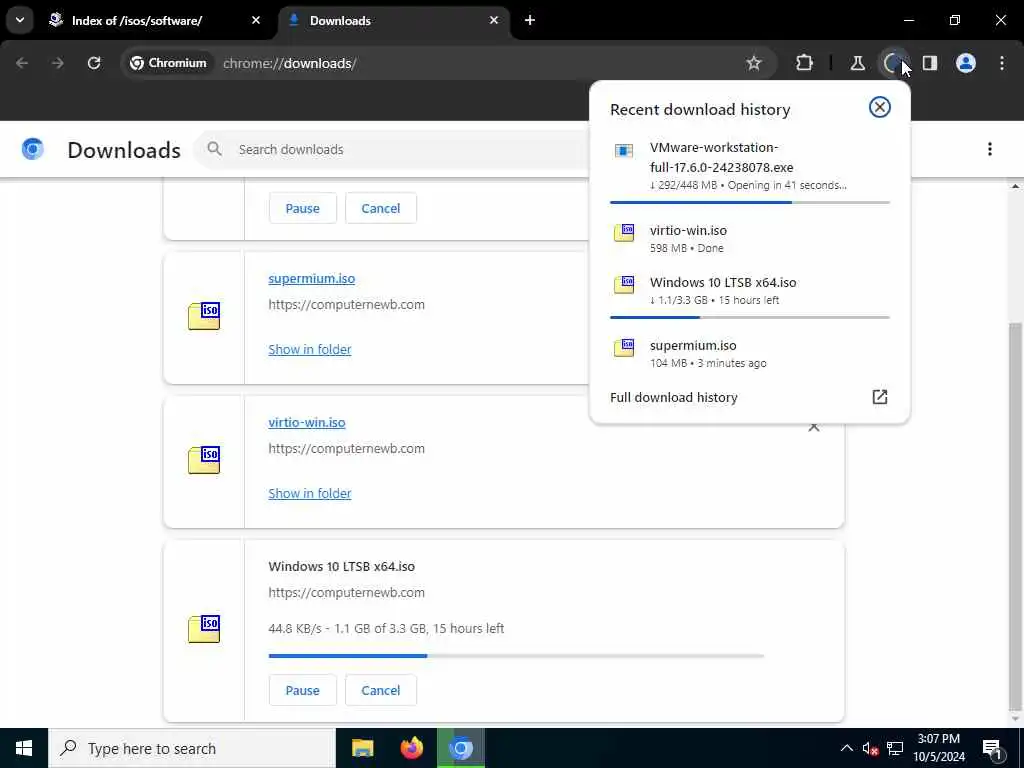
Task: Open the tab search dropdown arrow
Action: click(x=20, y=20)
